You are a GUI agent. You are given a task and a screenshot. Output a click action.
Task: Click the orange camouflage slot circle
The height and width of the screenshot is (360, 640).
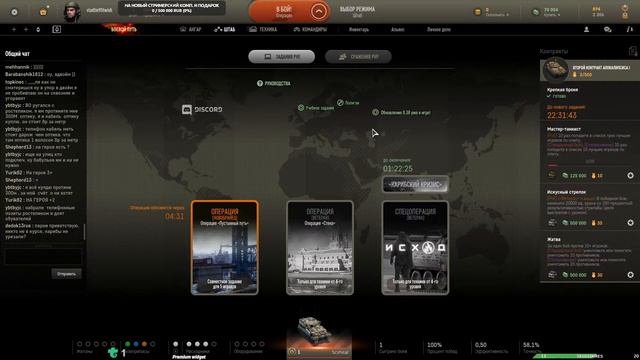pos(144,344)
